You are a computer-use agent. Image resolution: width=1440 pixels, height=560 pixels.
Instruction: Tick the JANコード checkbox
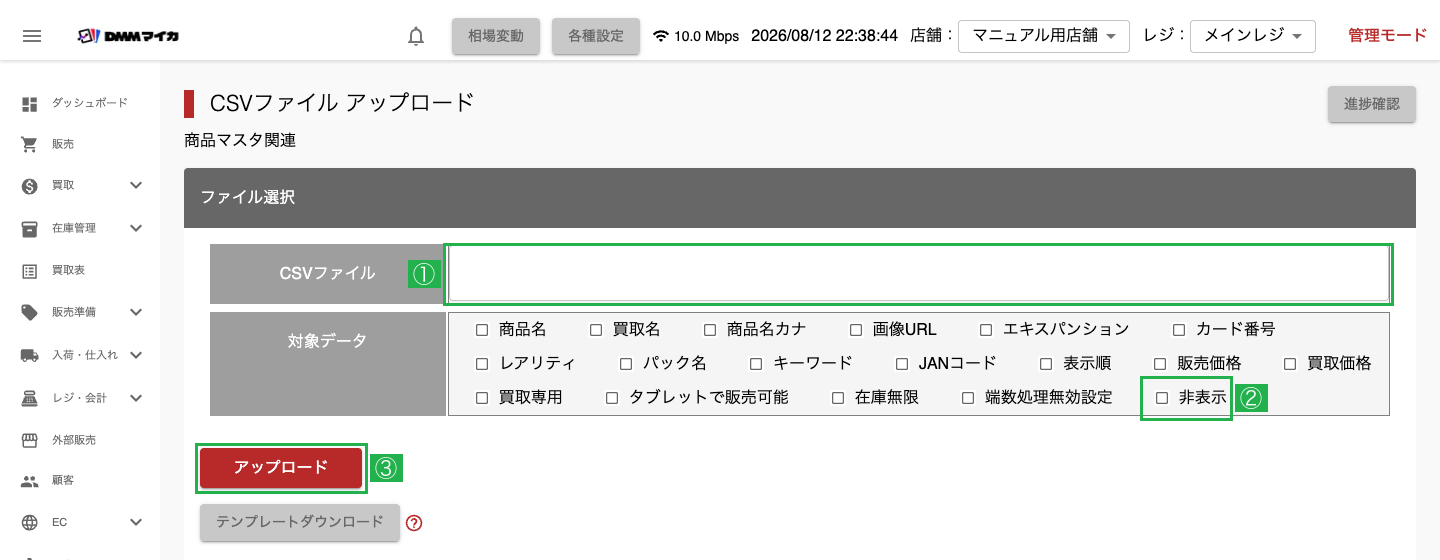[x=902, y=363]
